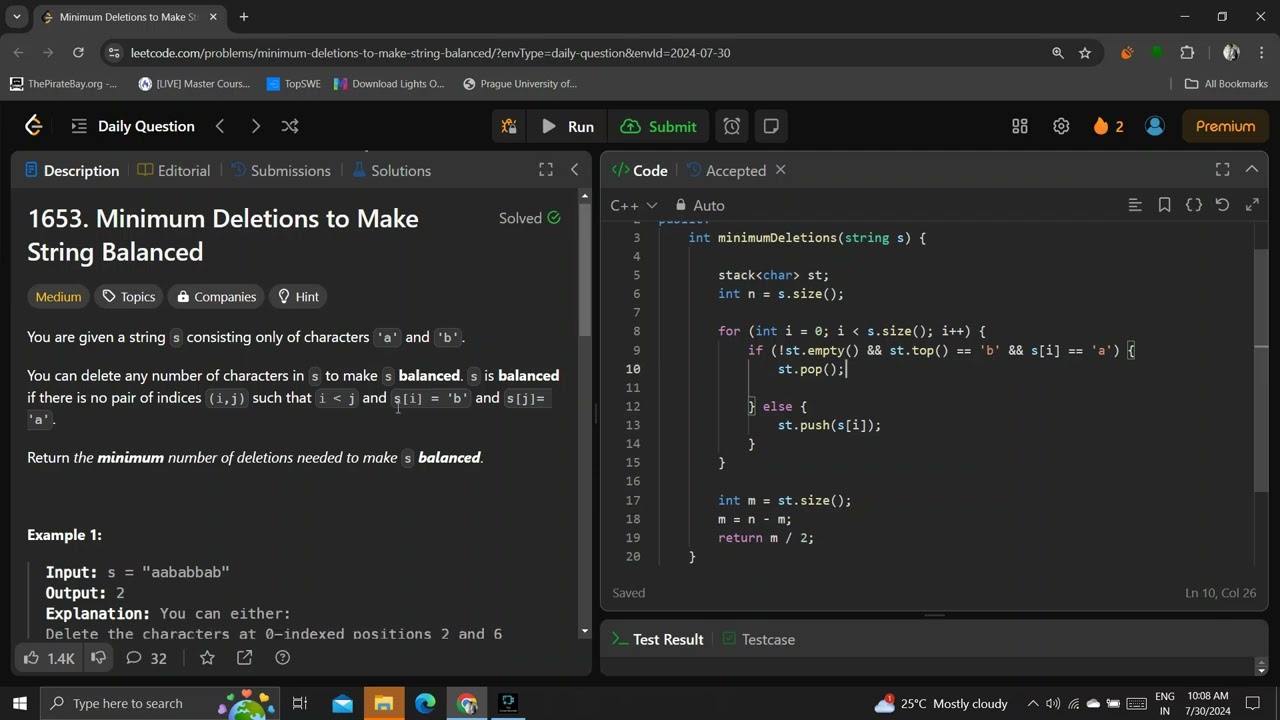The height and width of the screenshot is (720, 1280).
Task: Like the problem thumbs up 1.4K
Action: [48, 658]
